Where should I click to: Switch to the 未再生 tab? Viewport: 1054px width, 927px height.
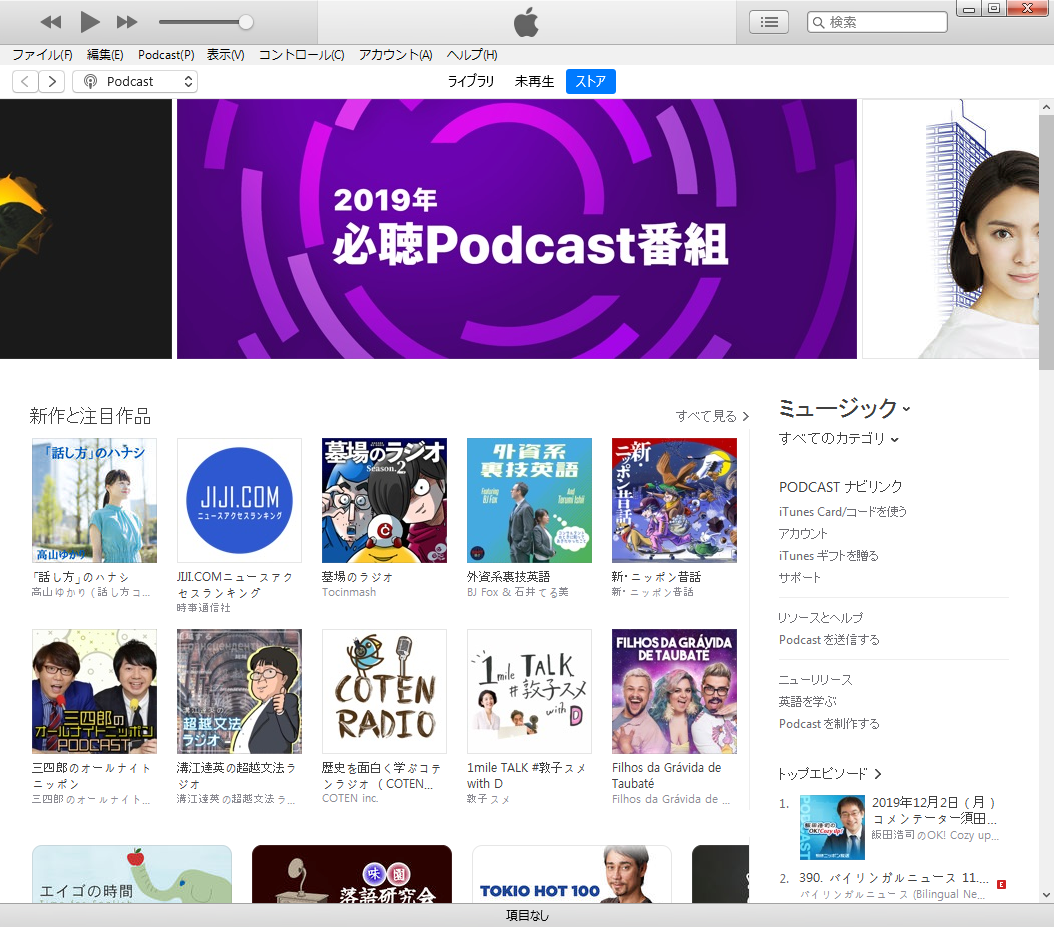pos(534,81)
